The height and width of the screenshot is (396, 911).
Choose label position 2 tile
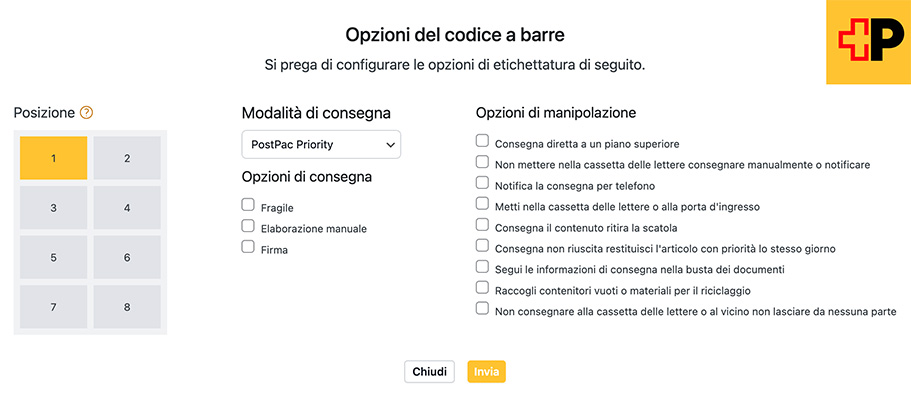pos(127,158)
